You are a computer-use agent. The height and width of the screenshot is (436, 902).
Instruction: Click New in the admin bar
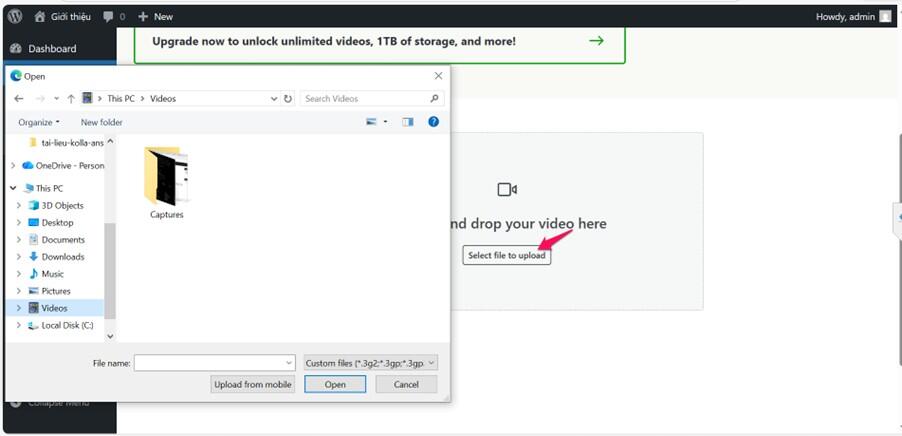155,17
